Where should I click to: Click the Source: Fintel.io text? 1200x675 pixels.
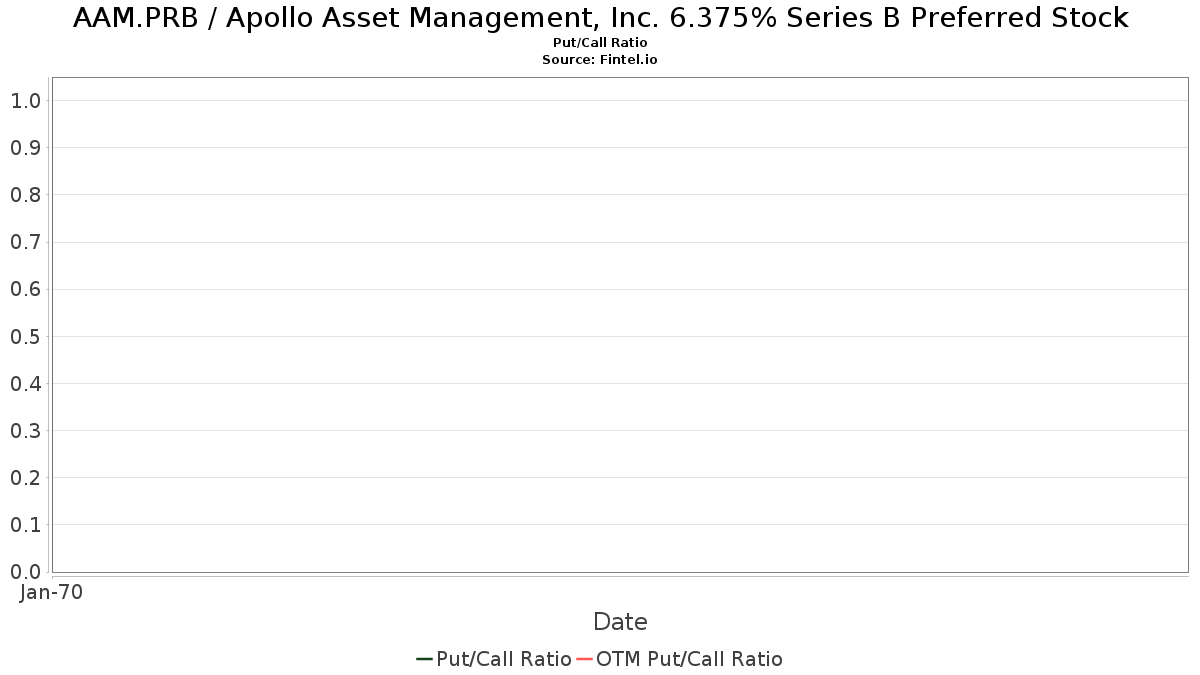click(x=600, y=60)
